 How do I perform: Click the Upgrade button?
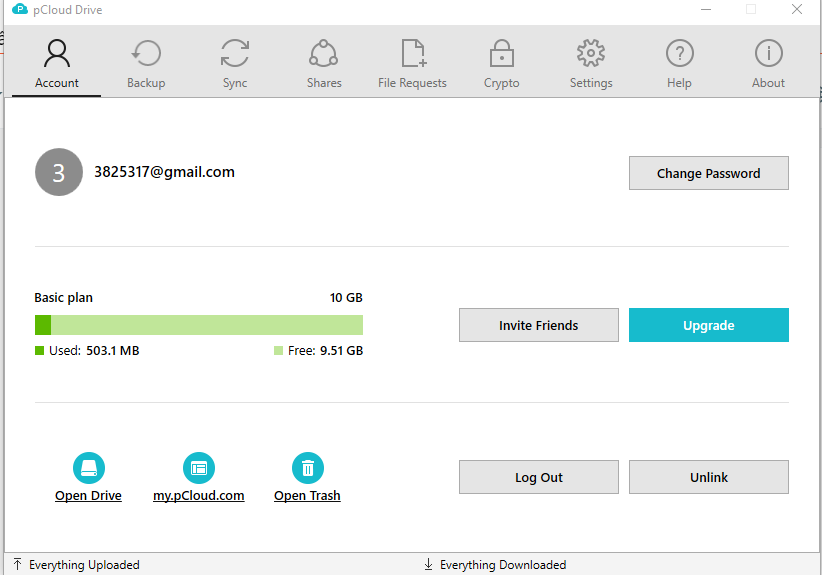tap(709, 325)
